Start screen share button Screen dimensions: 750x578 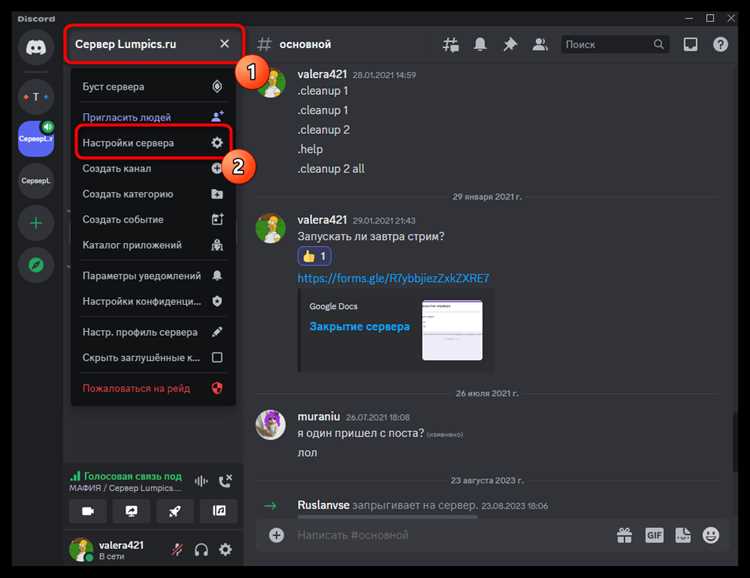point(132,511)
